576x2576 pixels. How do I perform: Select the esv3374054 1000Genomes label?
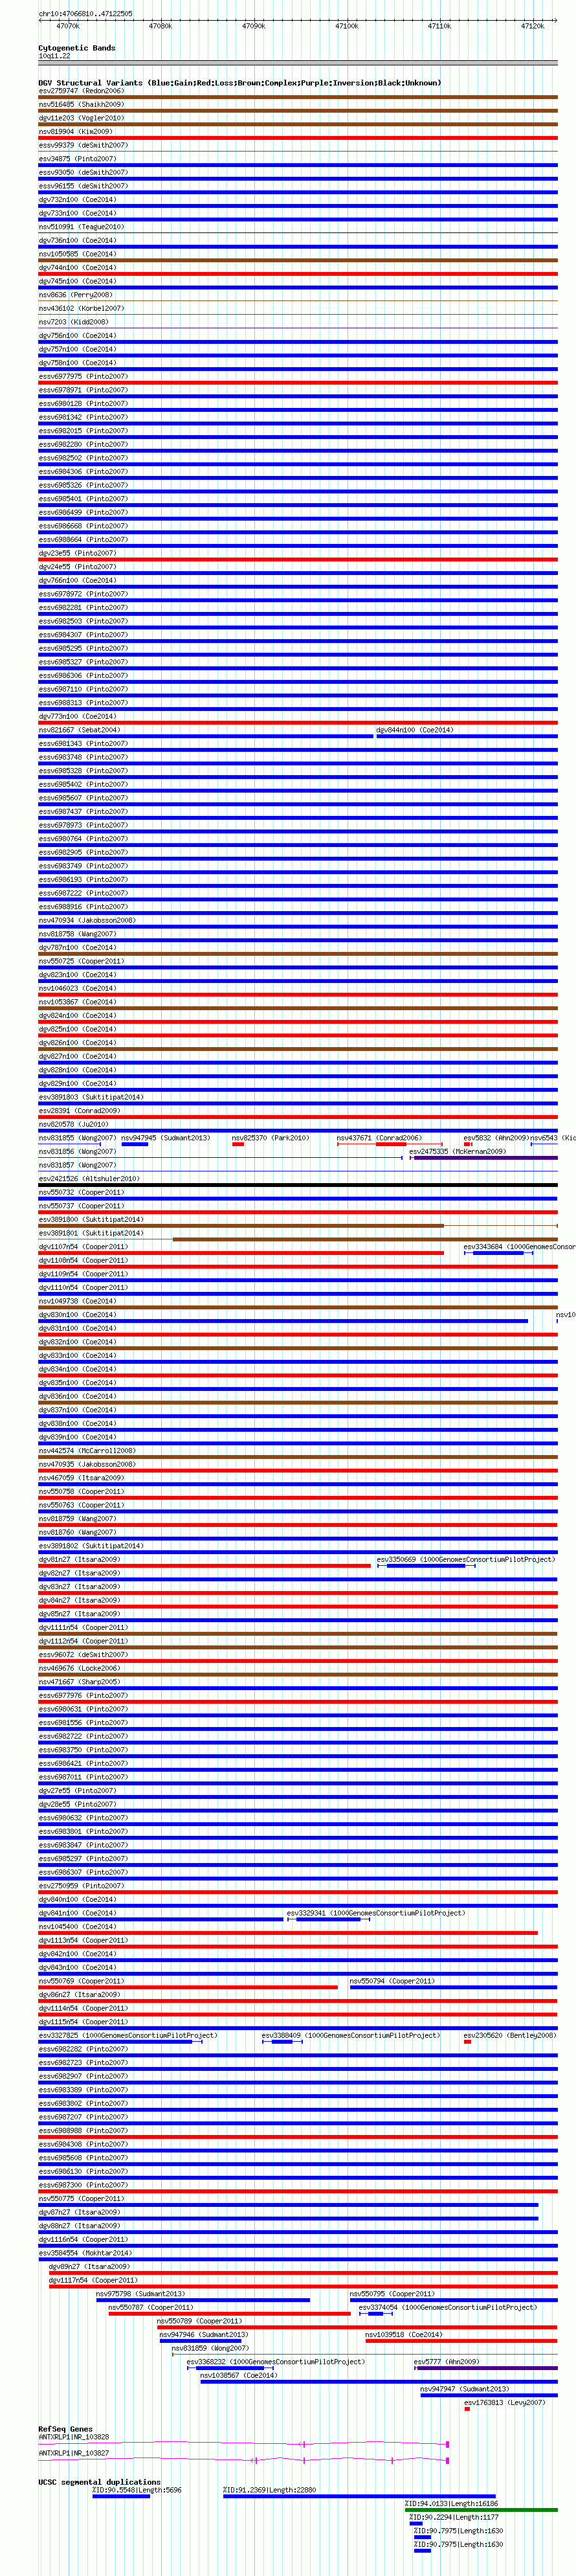(448, 2307)
